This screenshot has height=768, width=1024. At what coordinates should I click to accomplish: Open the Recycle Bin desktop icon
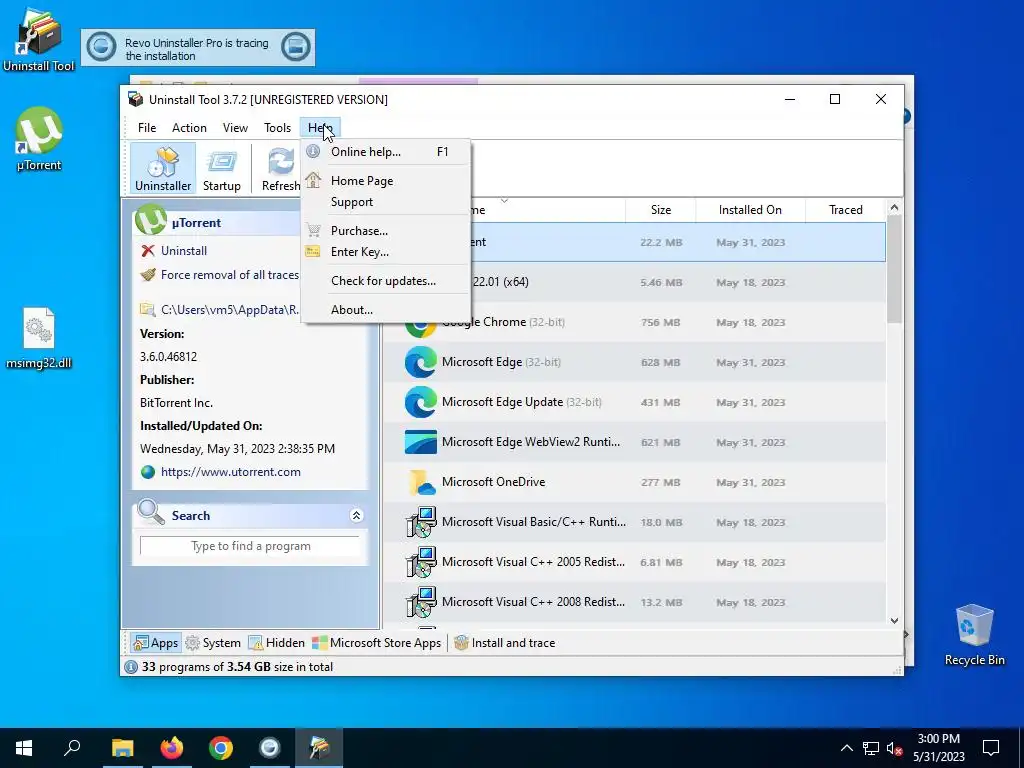pos(974,635)
